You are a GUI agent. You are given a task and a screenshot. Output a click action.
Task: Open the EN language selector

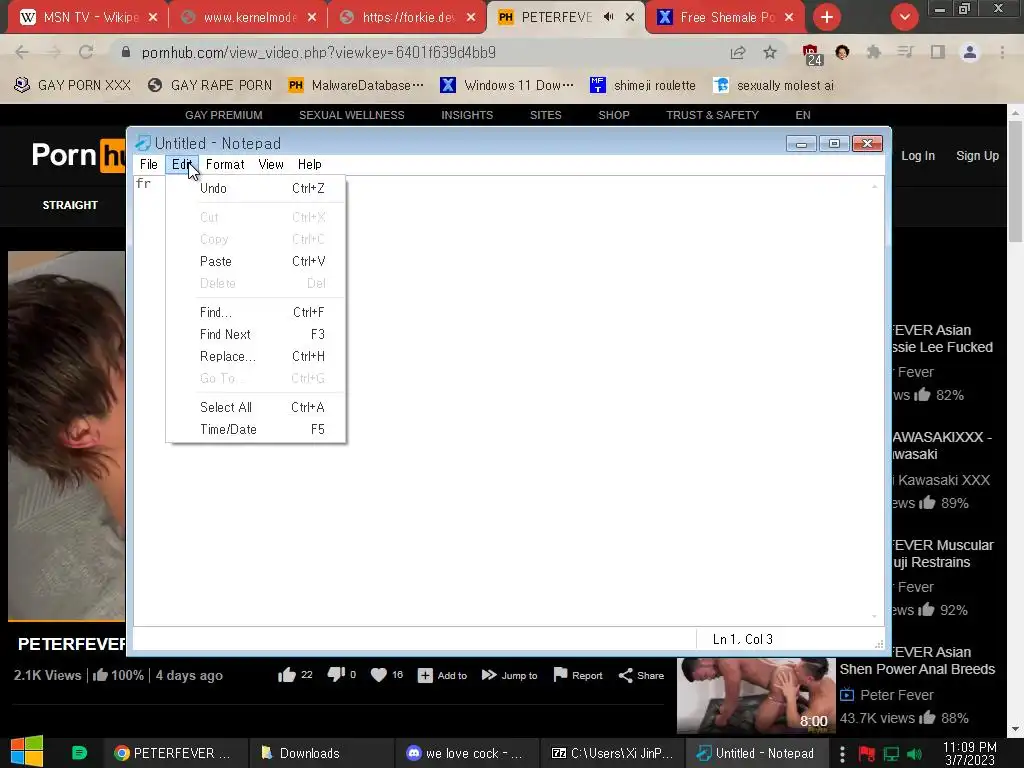(803, 116)
